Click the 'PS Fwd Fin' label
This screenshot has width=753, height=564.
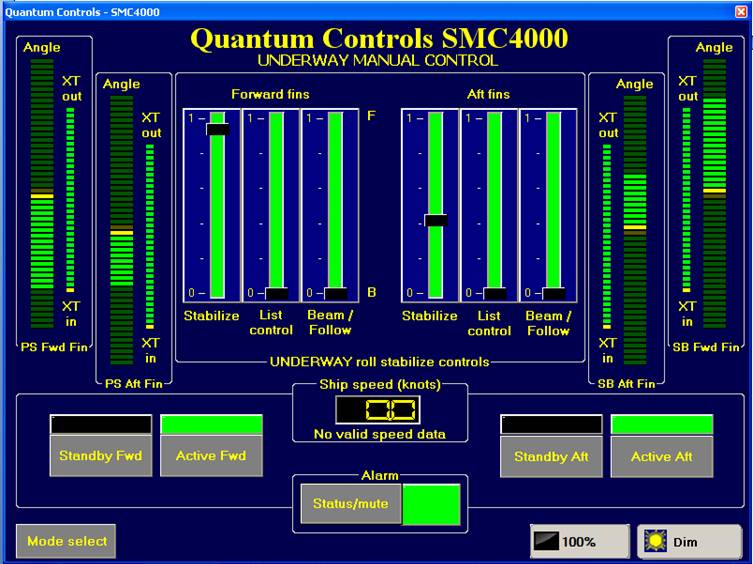[x=54, y=347]
